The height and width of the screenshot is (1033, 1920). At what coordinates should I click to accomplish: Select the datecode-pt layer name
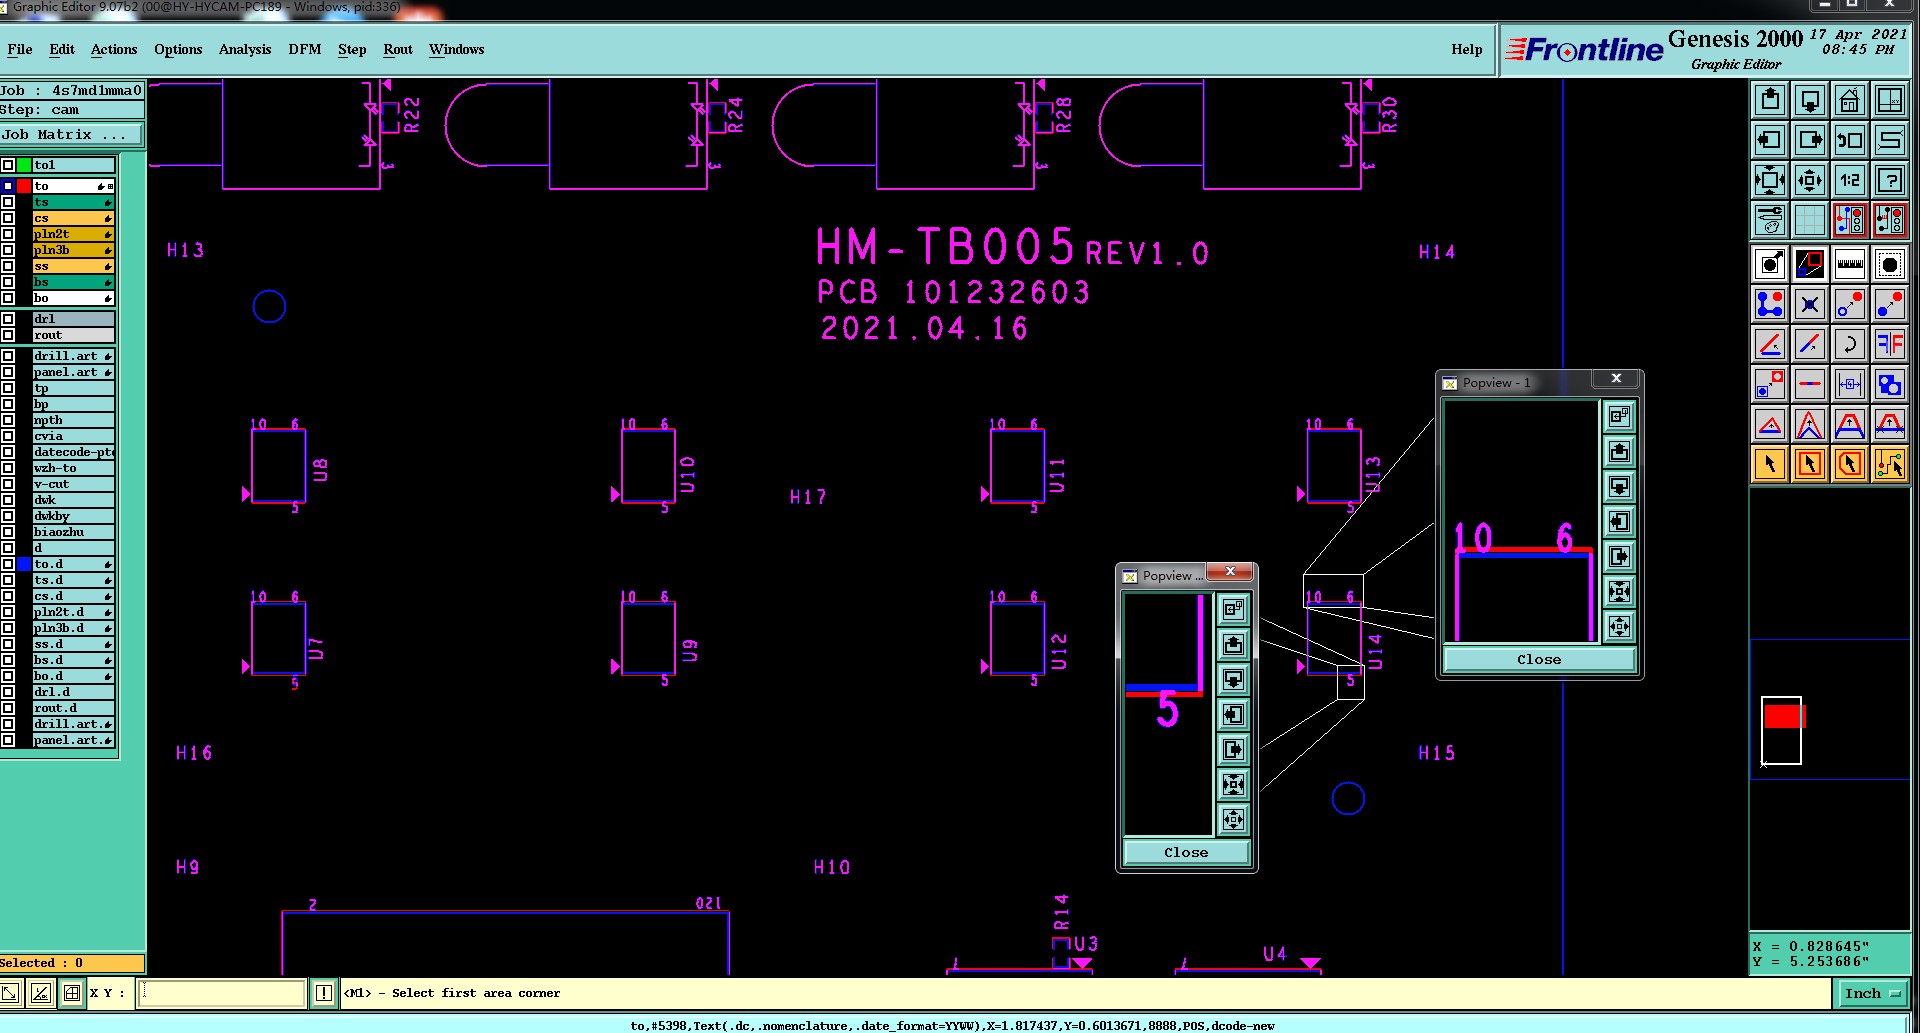point(73,452)
